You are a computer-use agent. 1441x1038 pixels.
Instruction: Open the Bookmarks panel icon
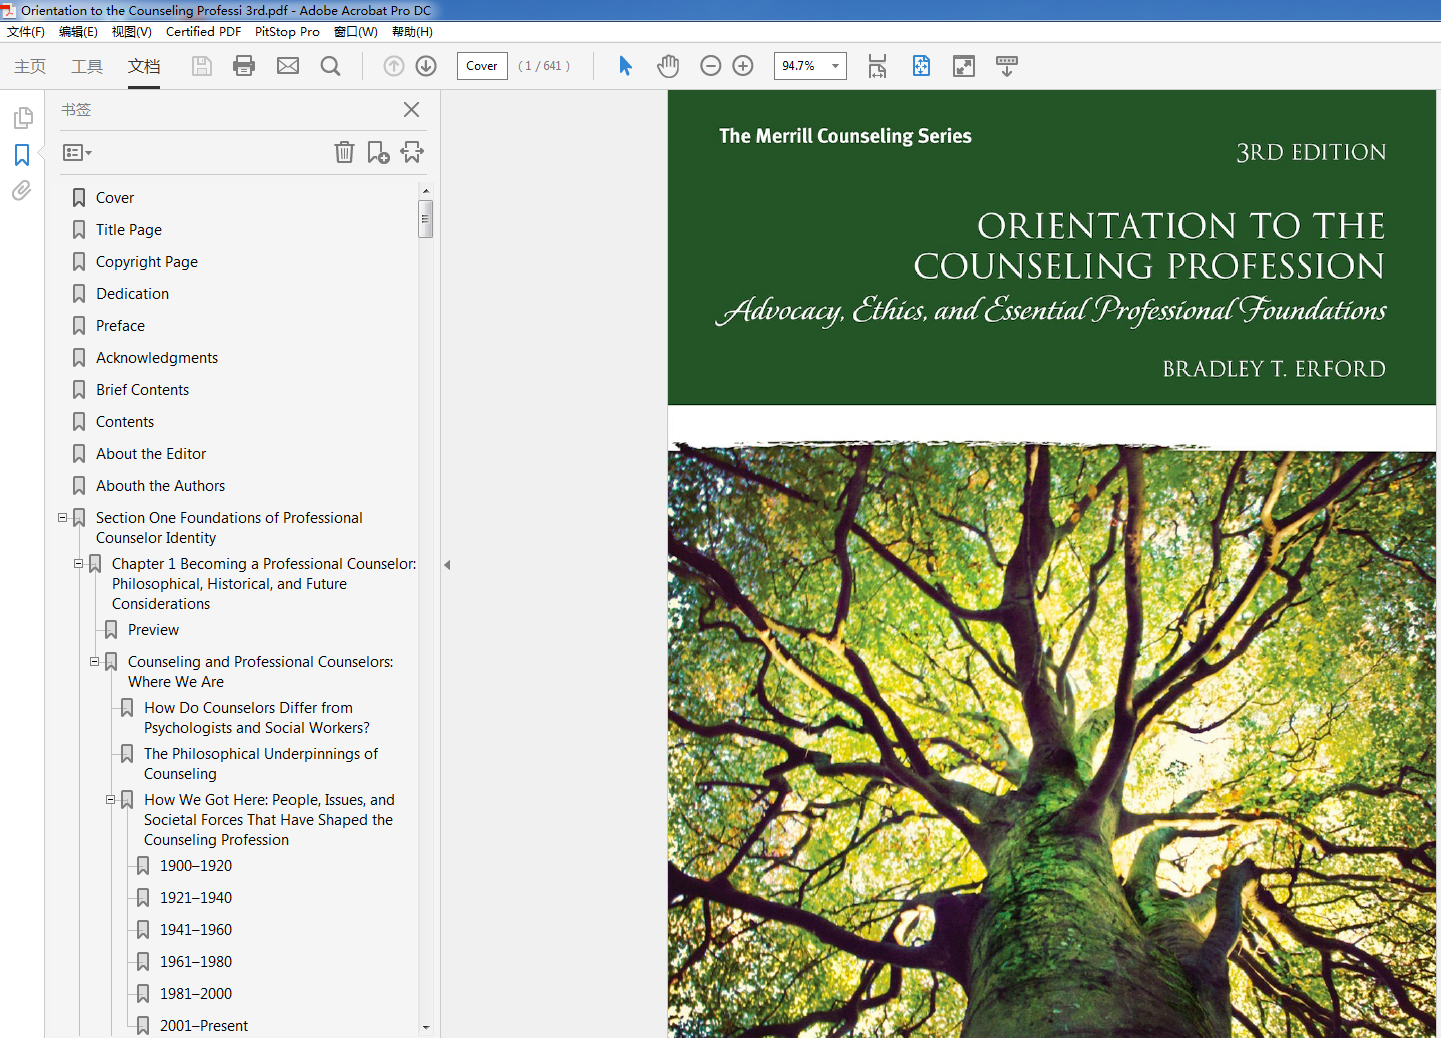tap(22, 155)
